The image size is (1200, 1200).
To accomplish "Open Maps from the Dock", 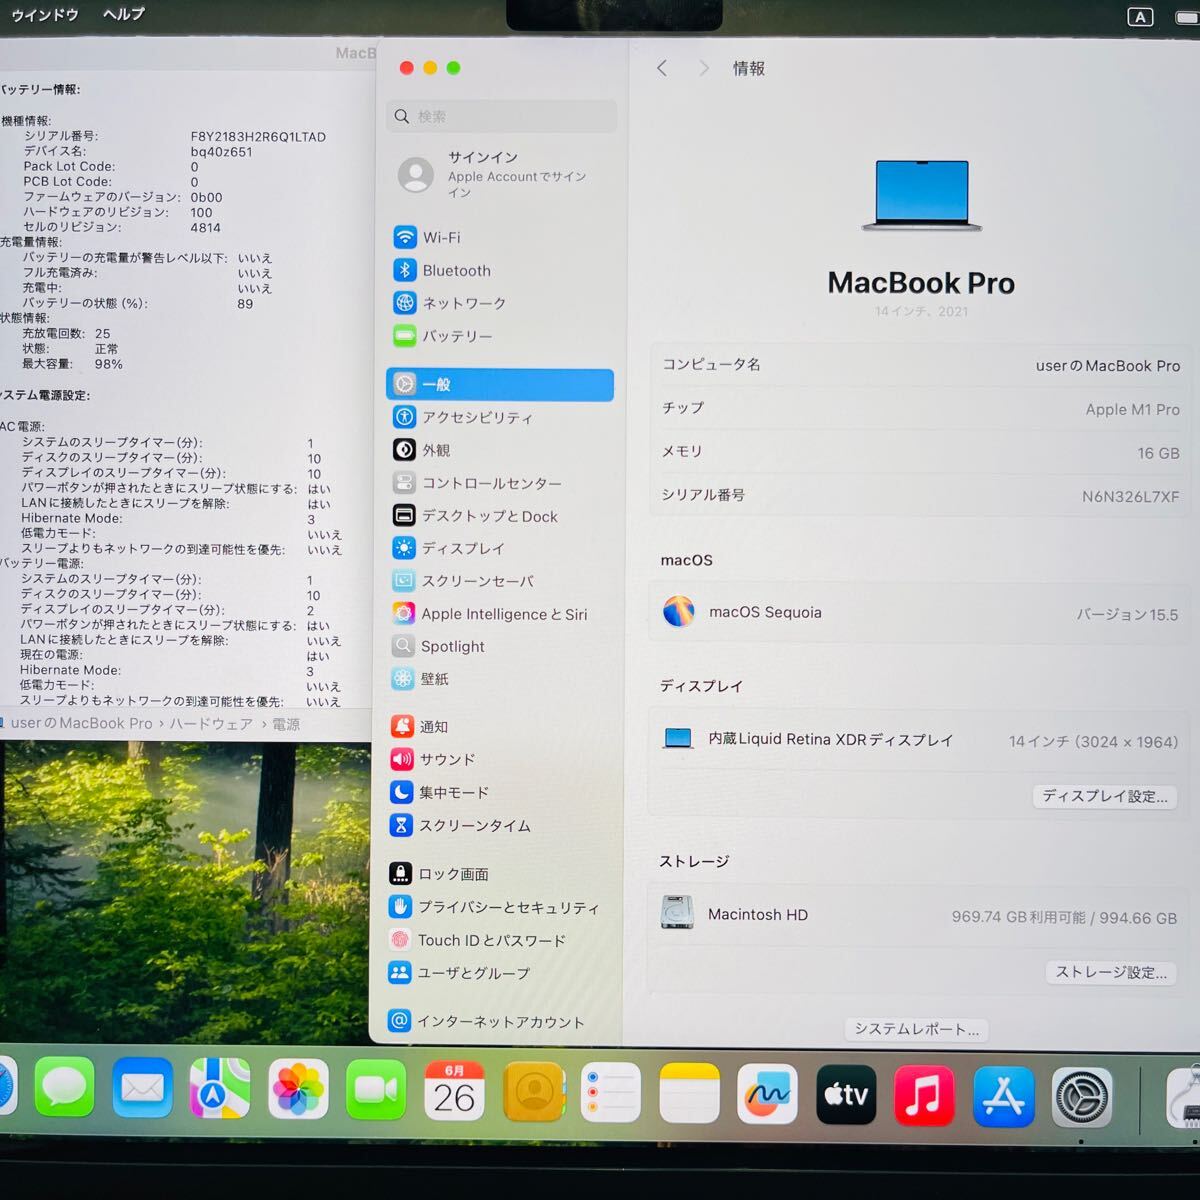I will [220, 1088].
